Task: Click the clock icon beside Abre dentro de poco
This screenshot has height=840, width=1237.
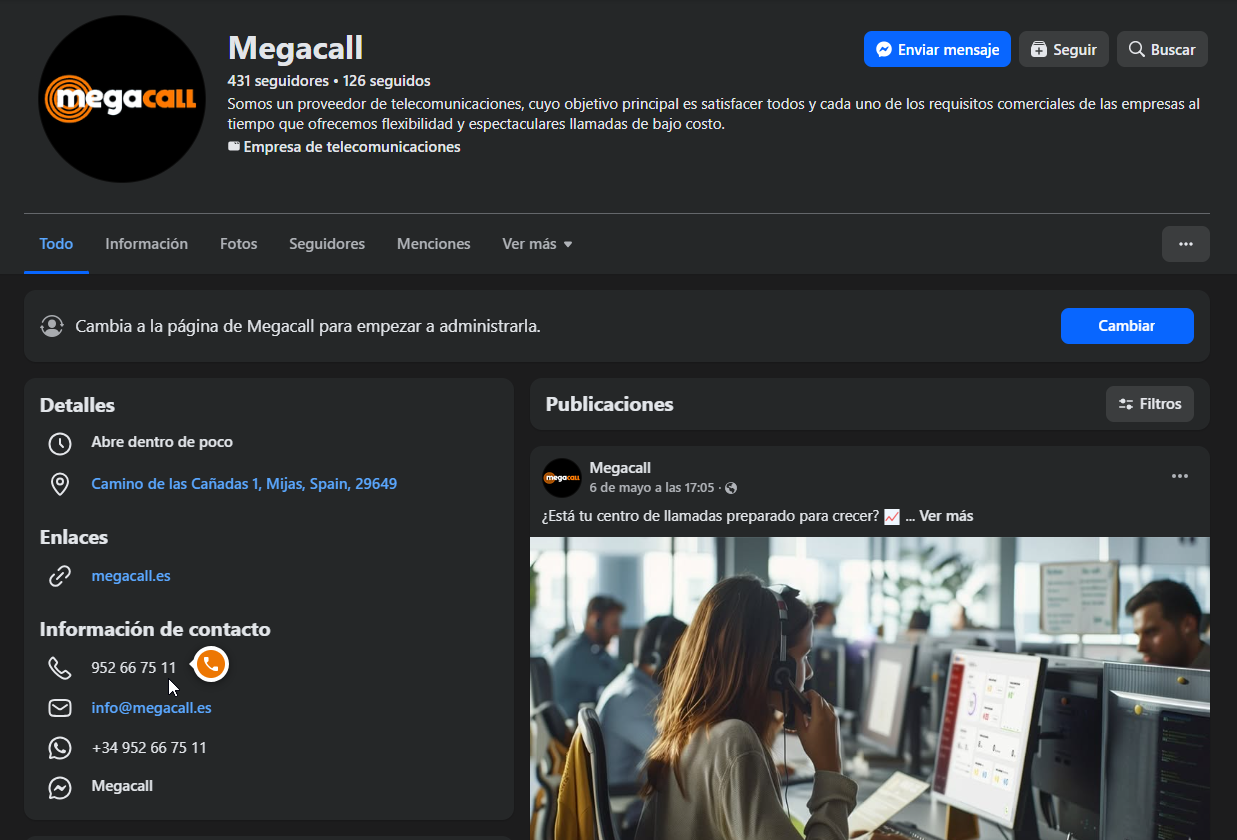Action: (60, 443)
